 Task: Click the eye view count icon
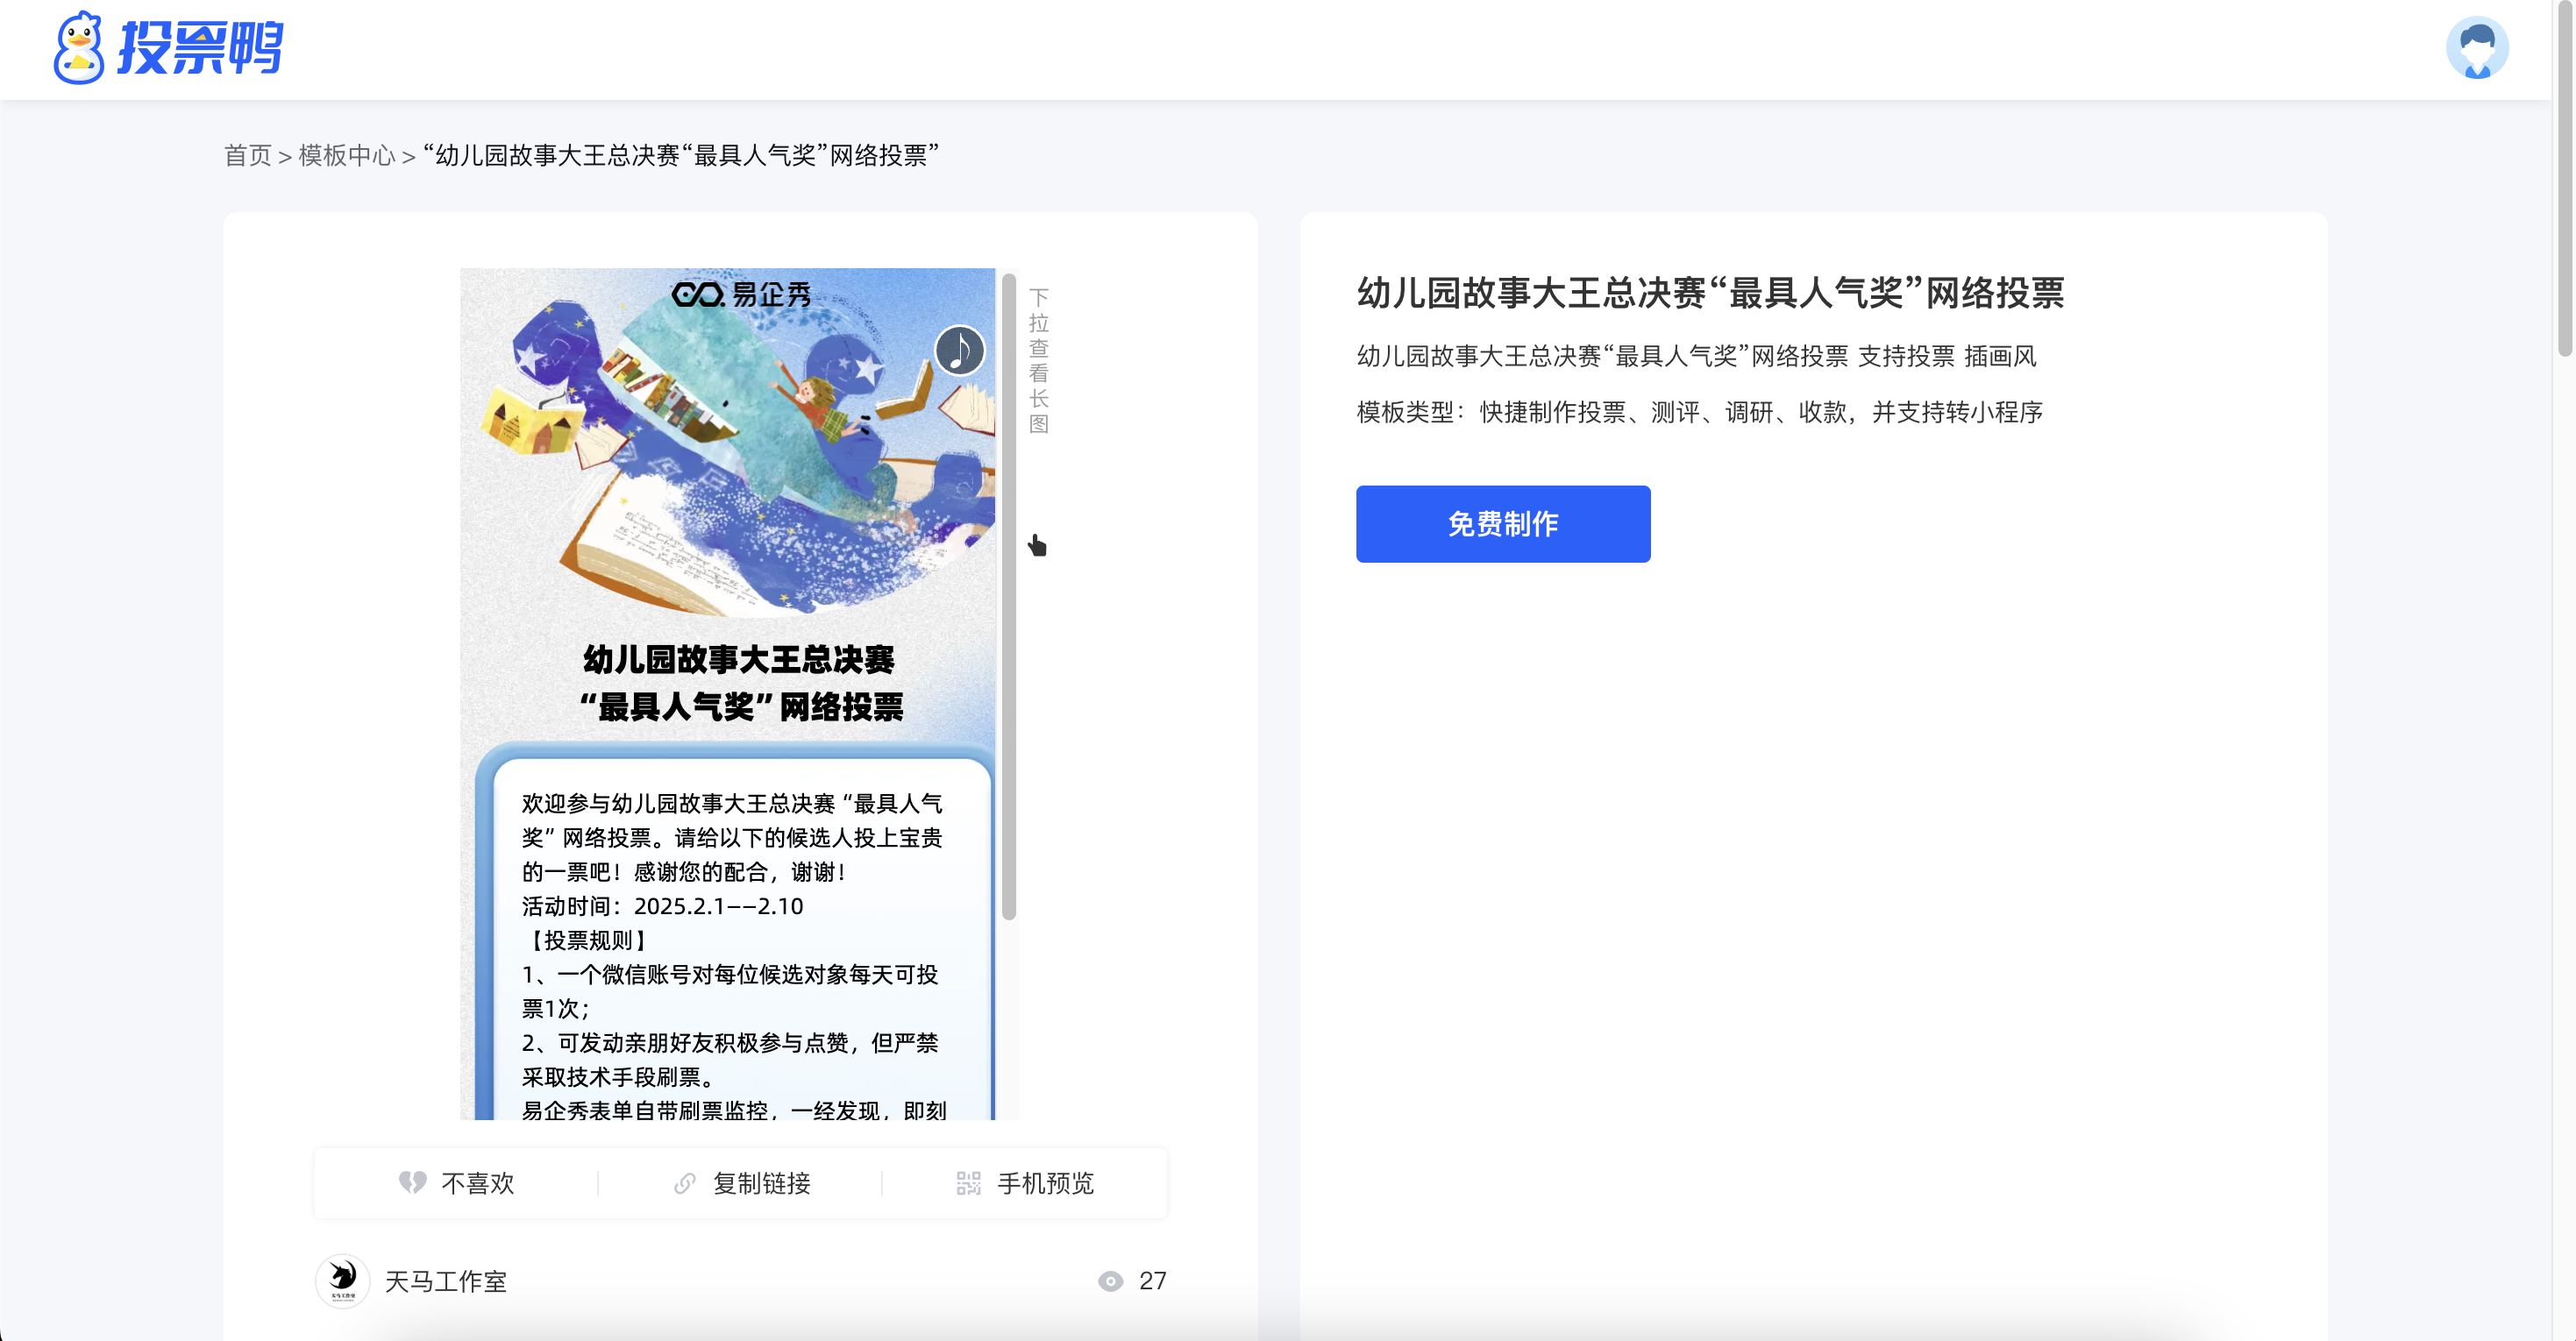click(x=1110, y=1281)
